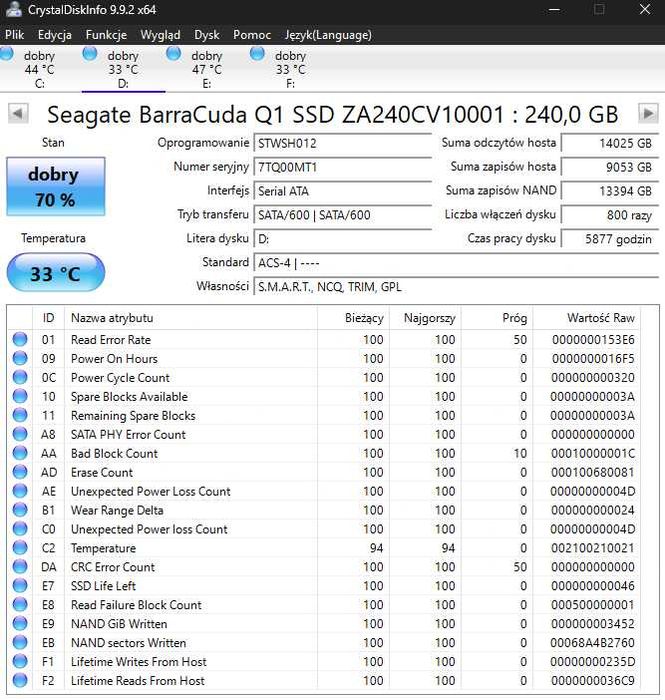Click the Wartość Raw column header

587,318
